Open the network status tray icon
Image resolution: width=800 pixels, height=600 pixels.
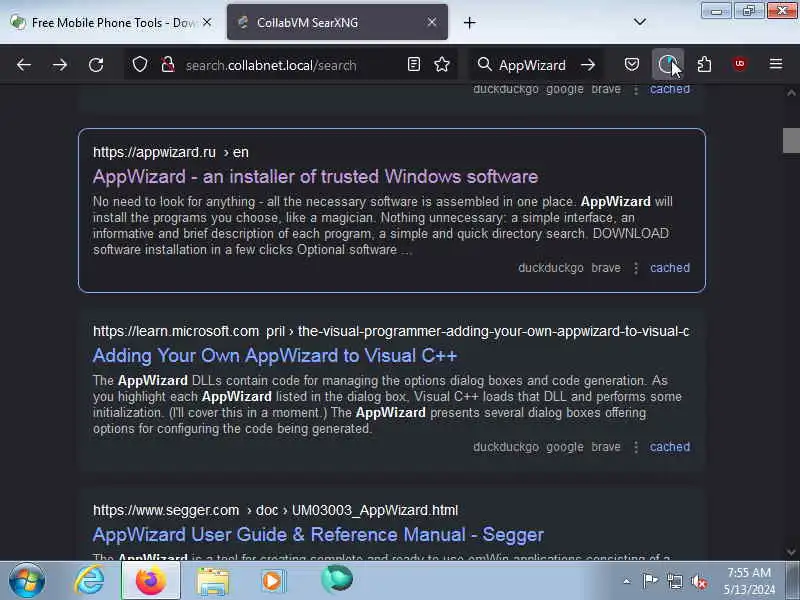tap(674, 581)
